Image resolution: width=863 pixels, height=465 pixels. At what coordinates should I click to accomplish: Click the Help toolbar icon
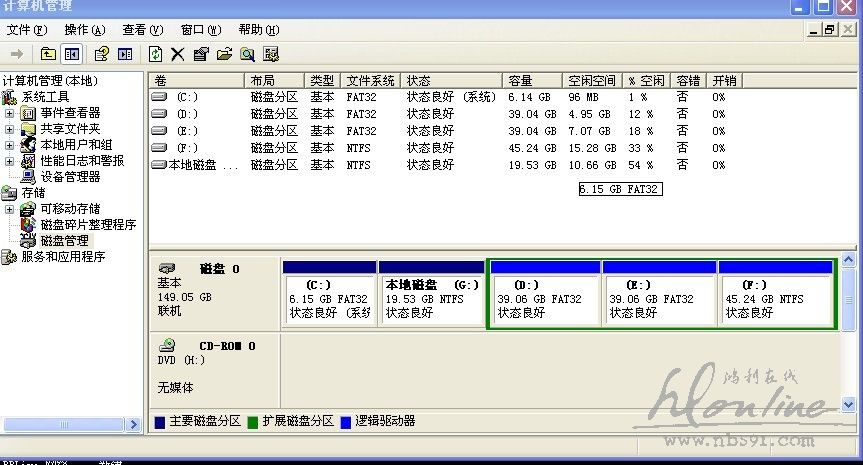pyautogui.click(x=100, y=54)
